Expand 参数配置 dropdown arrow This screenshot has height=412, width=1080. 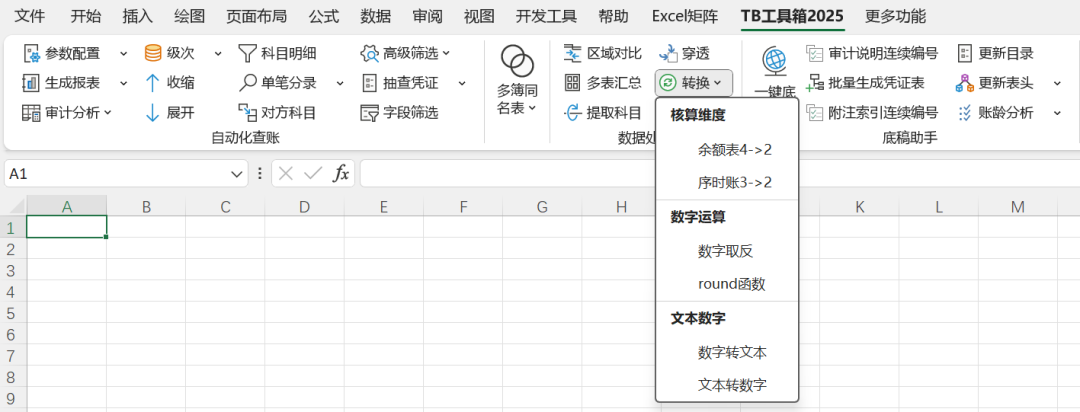[124, 53]
